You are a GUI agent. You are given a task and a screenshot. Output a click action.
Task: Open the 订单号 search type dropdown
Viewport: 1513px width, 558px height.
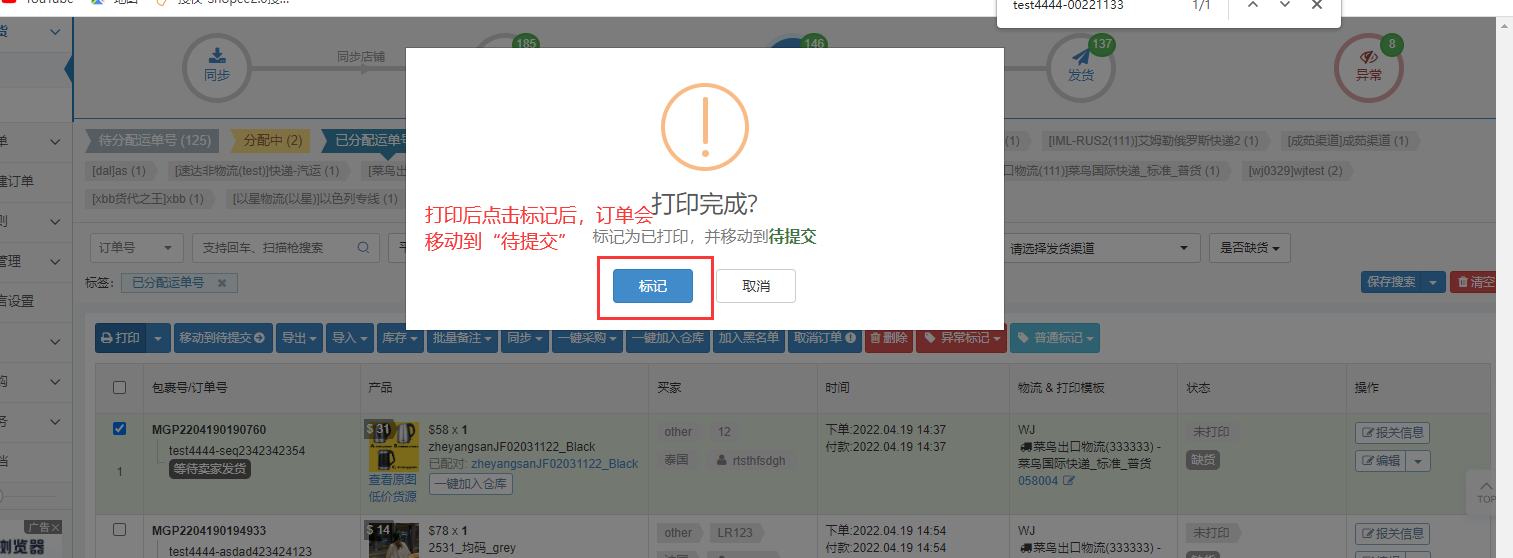(x=136, y=247)
